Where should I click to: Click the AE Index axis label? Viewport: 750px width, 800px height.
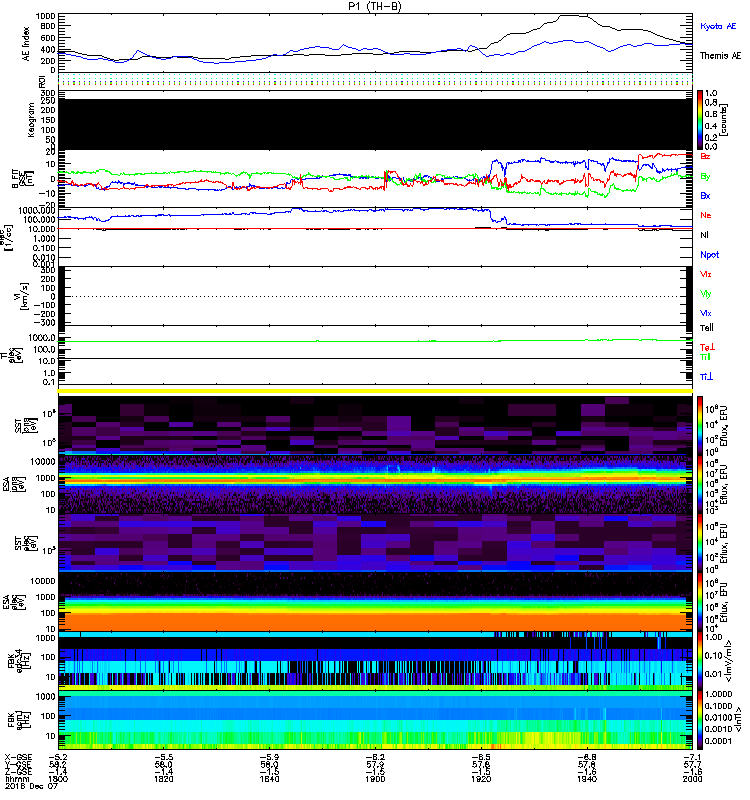pos(14,42)
